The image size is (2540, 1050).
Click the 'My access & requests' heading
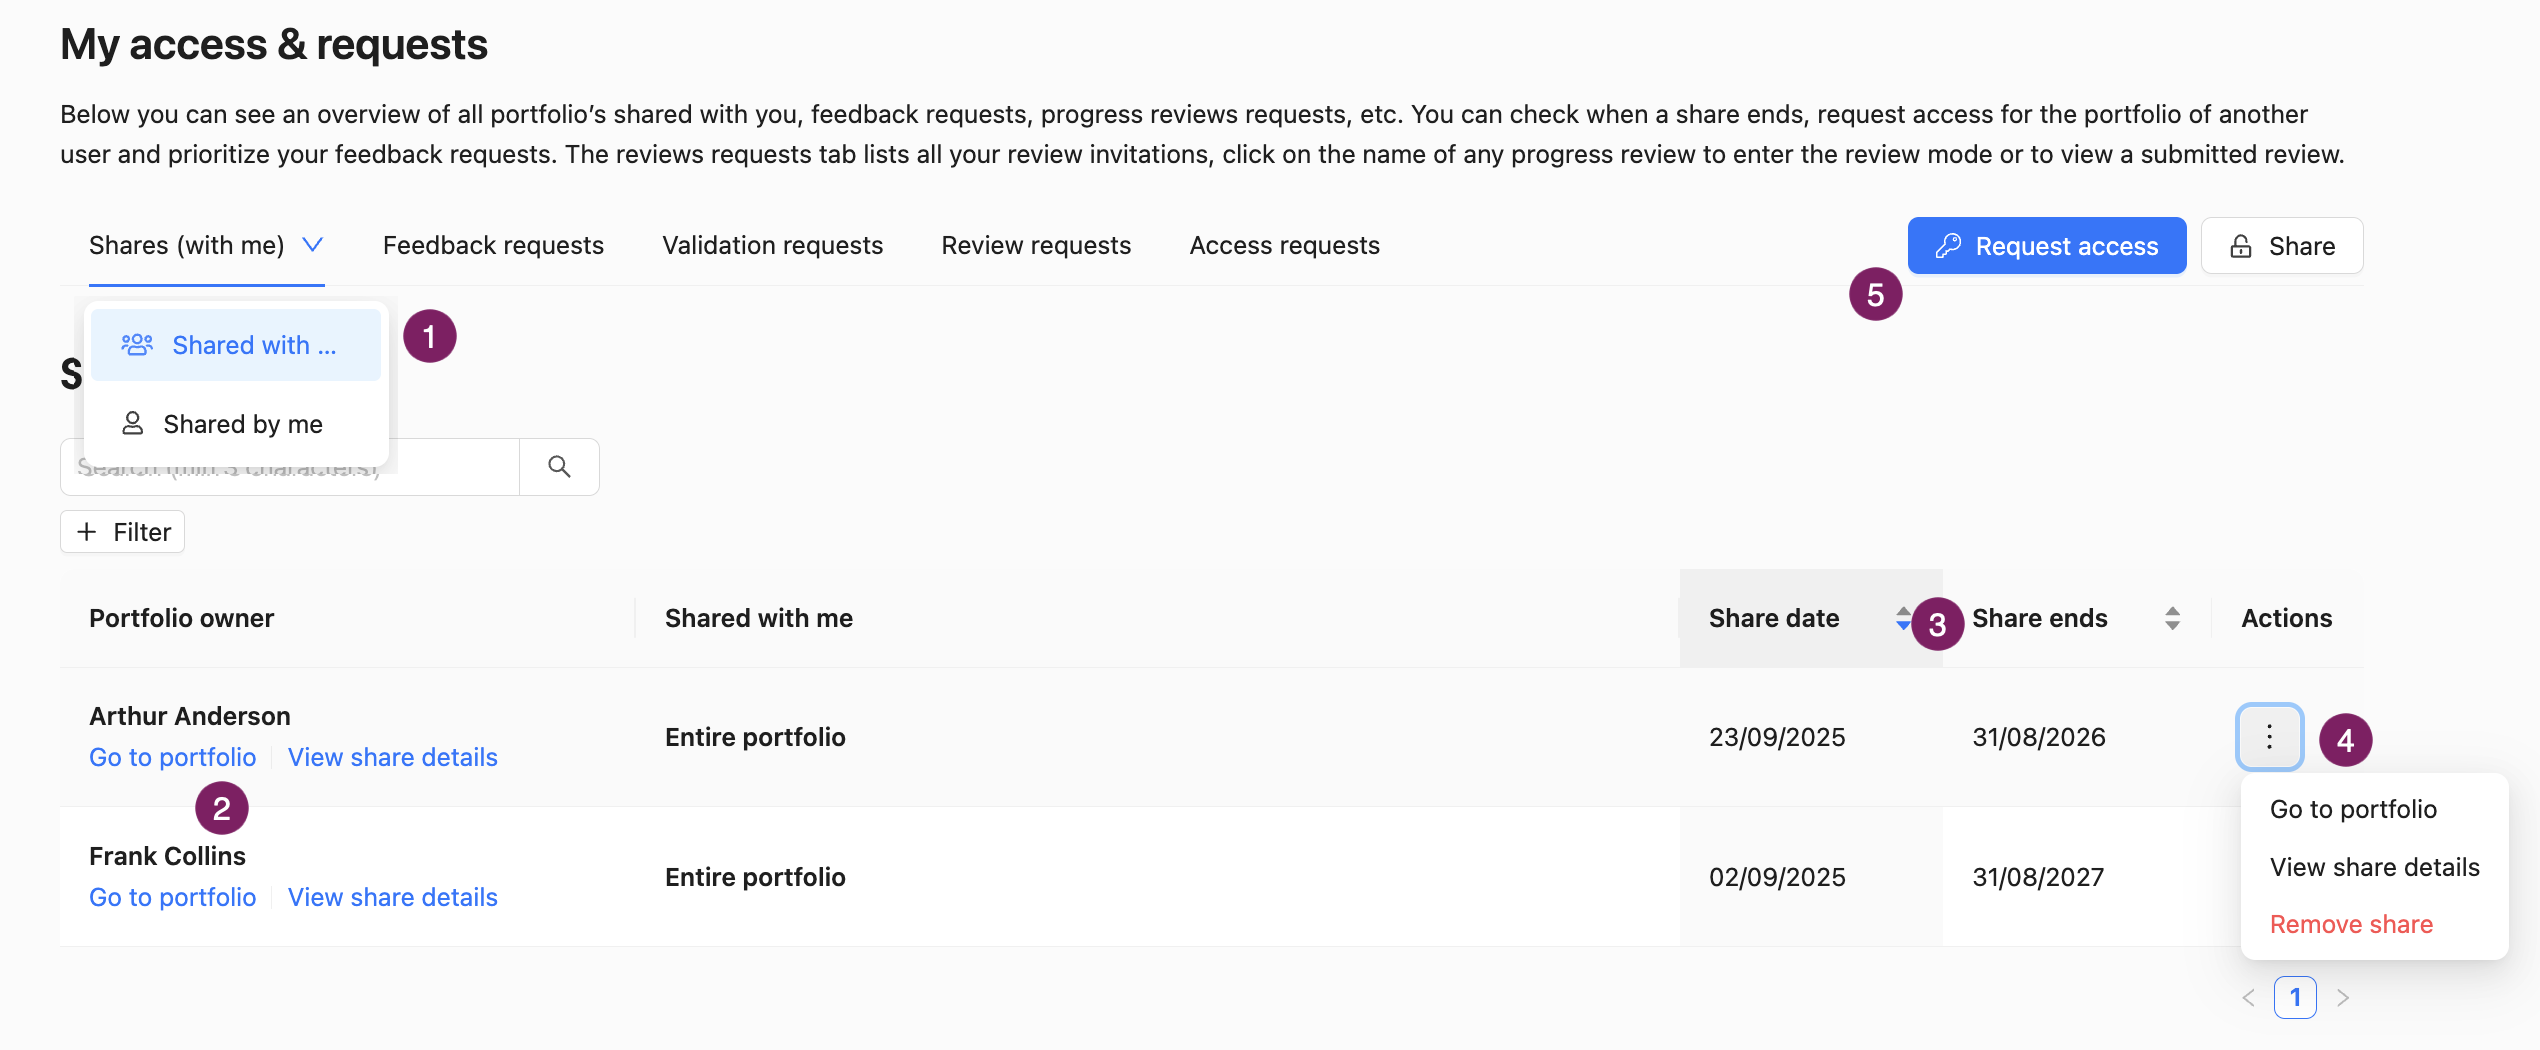point(274,44)
